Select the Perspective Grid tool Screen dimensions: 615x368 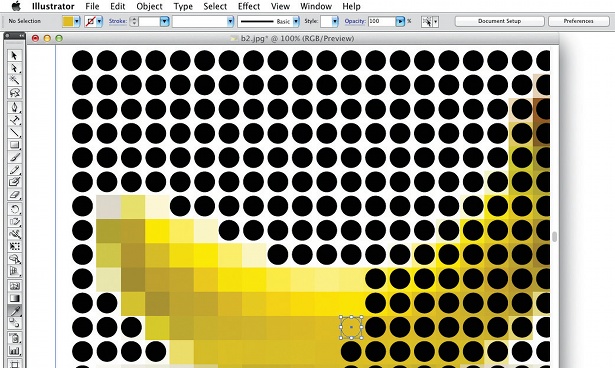point(15,271)
